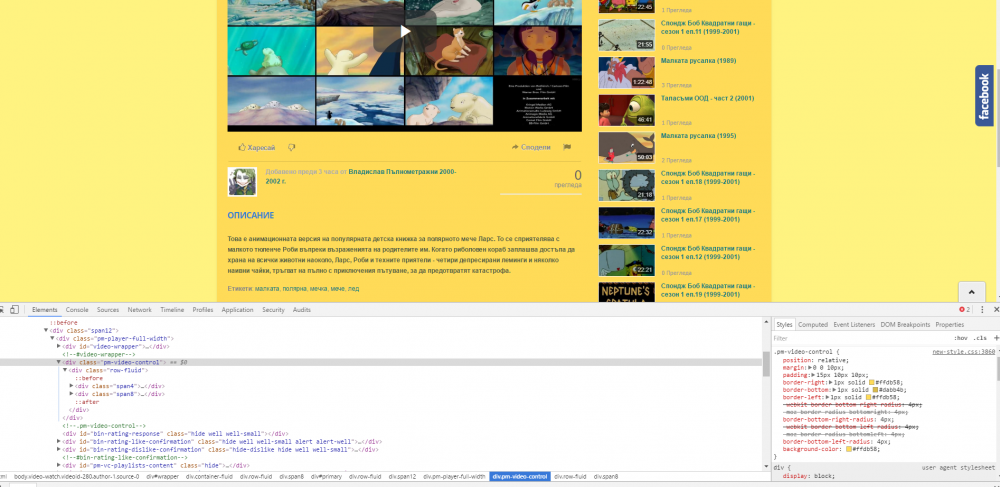Image resolution: width=1000 pixels, height=487 pixels.
Task: Open the facebook side tab
Action: (x=984, y=96)
